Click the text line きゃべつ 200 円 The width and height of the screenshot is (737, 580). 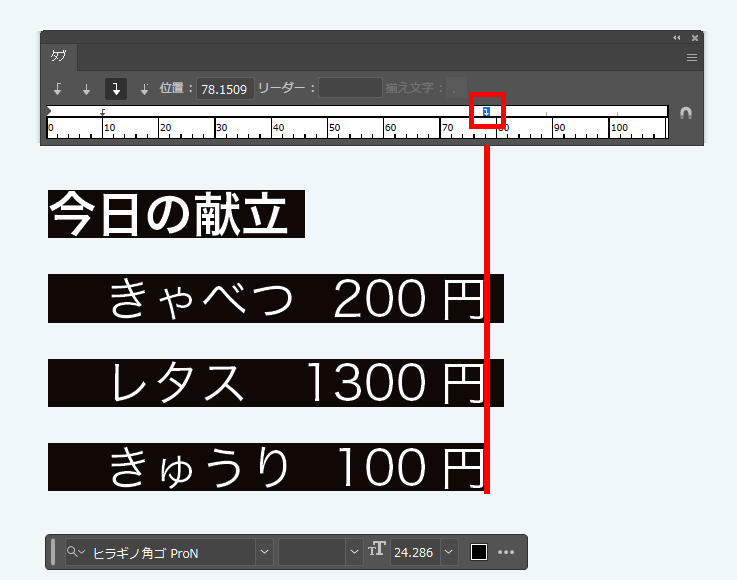coord(276,298)
